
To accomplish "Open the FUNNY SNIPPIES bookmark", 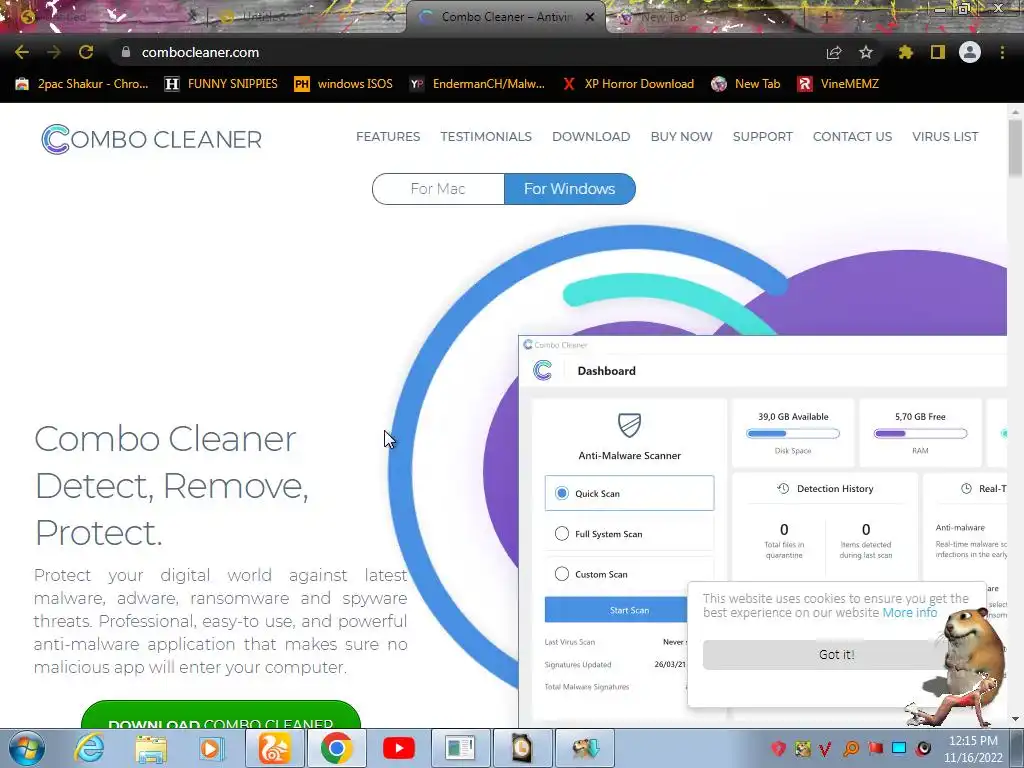I will tap(221, 84).
